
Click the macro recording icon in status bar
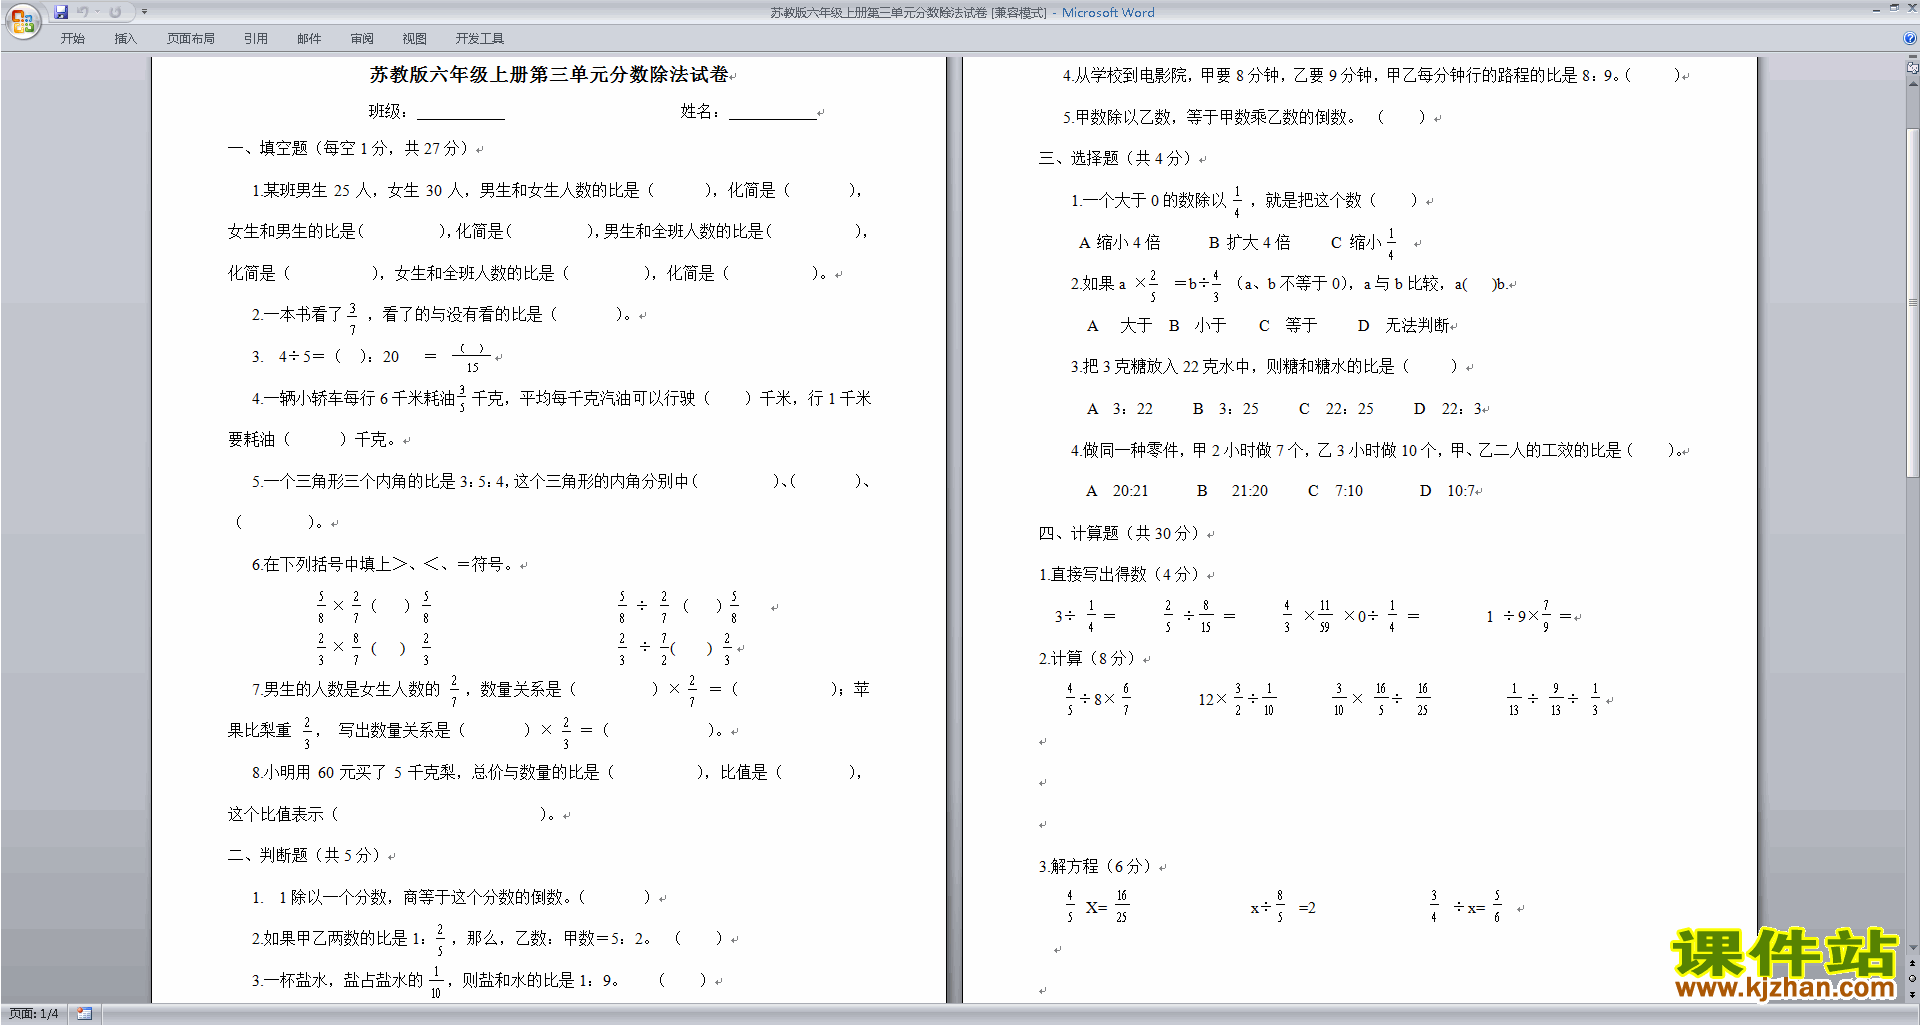[85, 1014]
